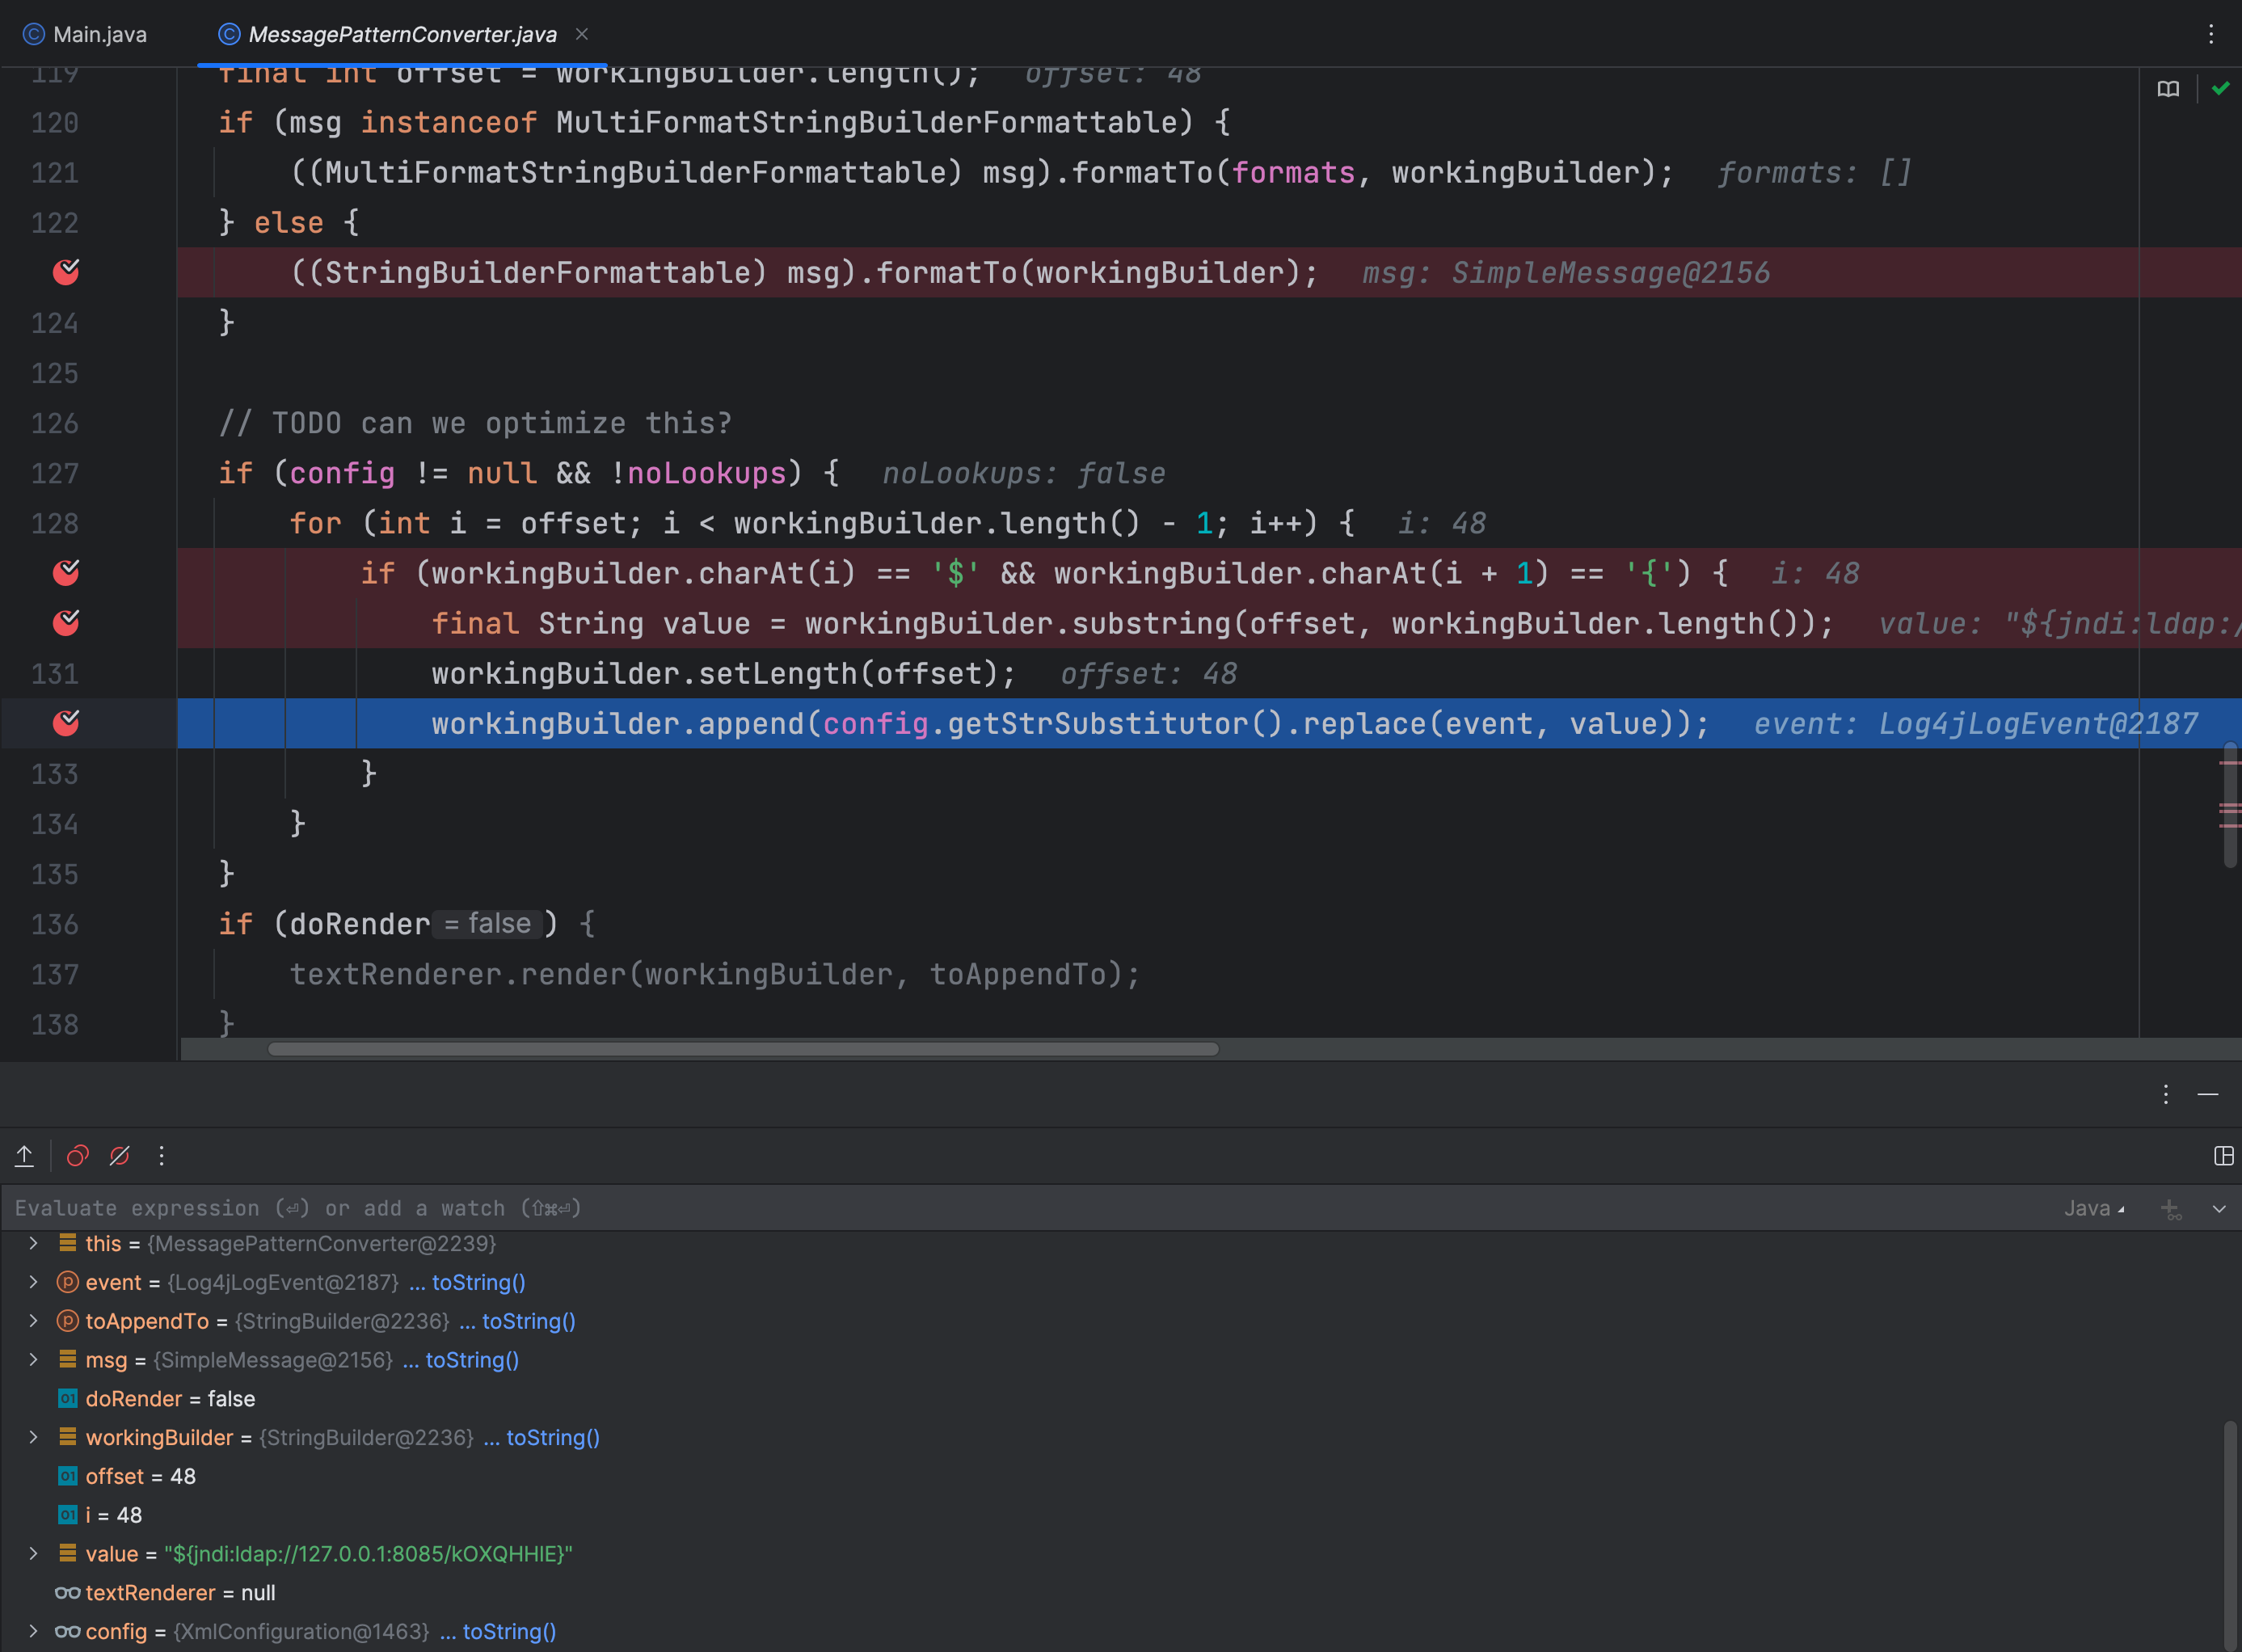Click toString() link for toAppendTo
The image size is (2242, 1652).
(x=529, y=1321)
